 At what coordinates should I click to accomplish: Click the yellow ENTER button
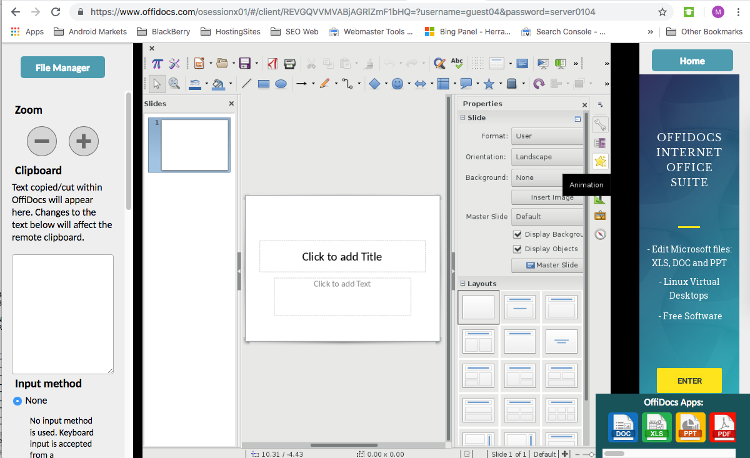(x=689, y=381)
